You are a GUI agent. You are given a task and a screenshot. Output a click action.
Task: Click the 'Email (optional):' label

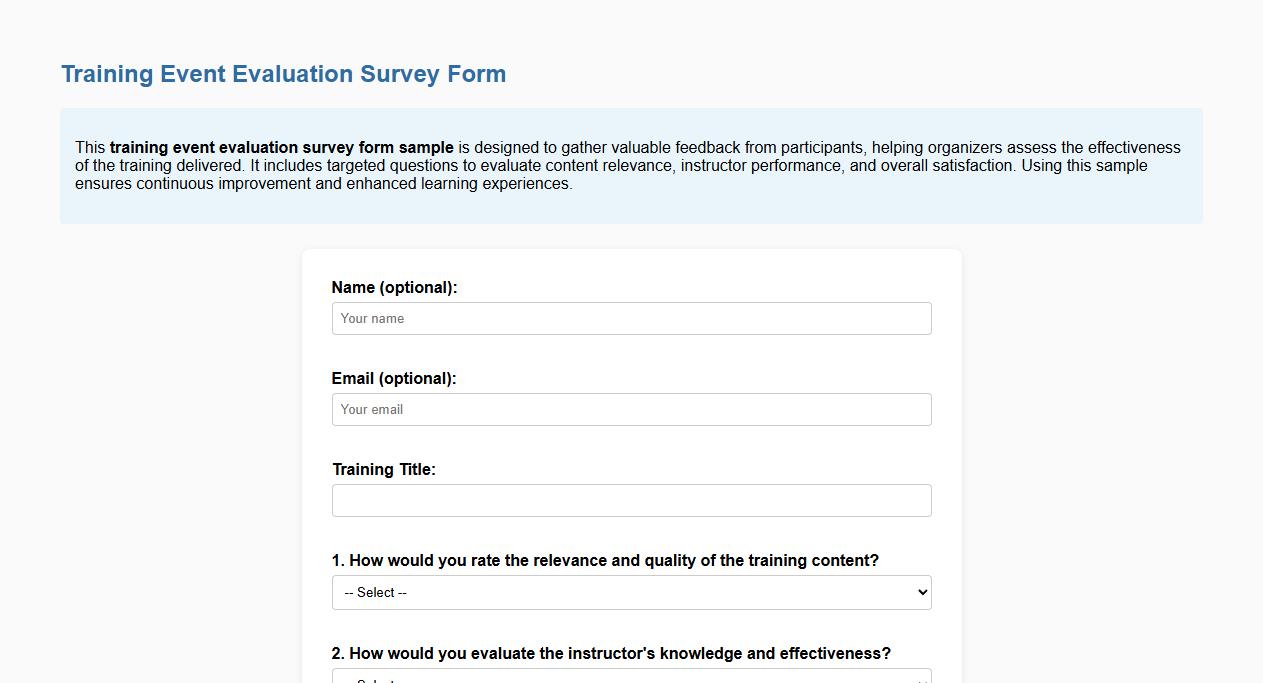tap(394, 378)
